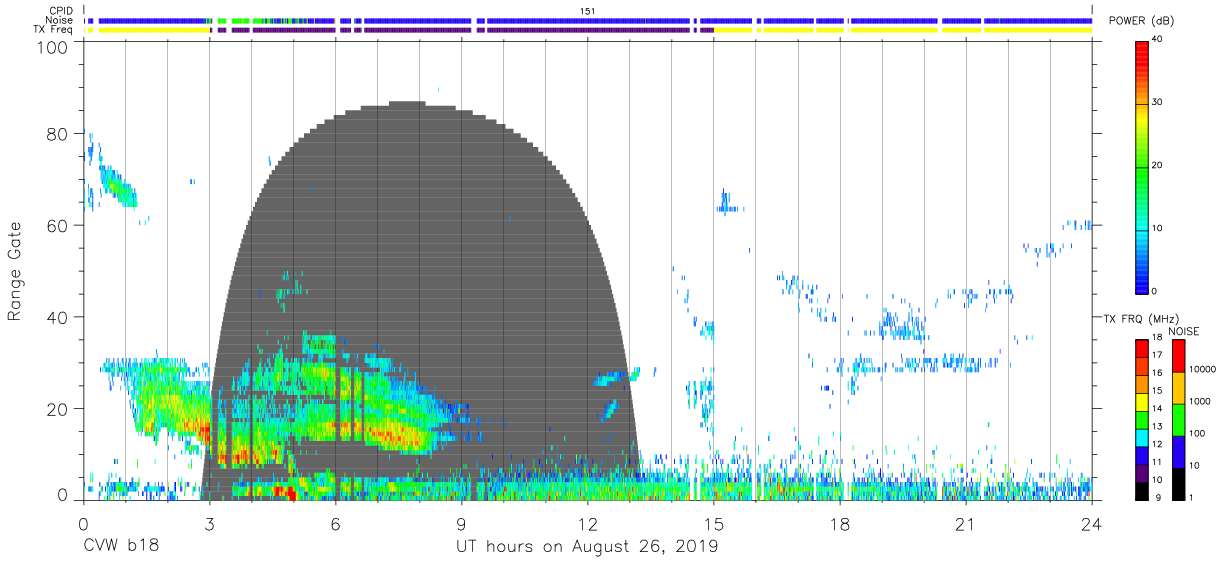This screenshot has height=567, width=1228.
Task: Click the NOISE colorbar tick label 10000
Action: (1202, 371)
